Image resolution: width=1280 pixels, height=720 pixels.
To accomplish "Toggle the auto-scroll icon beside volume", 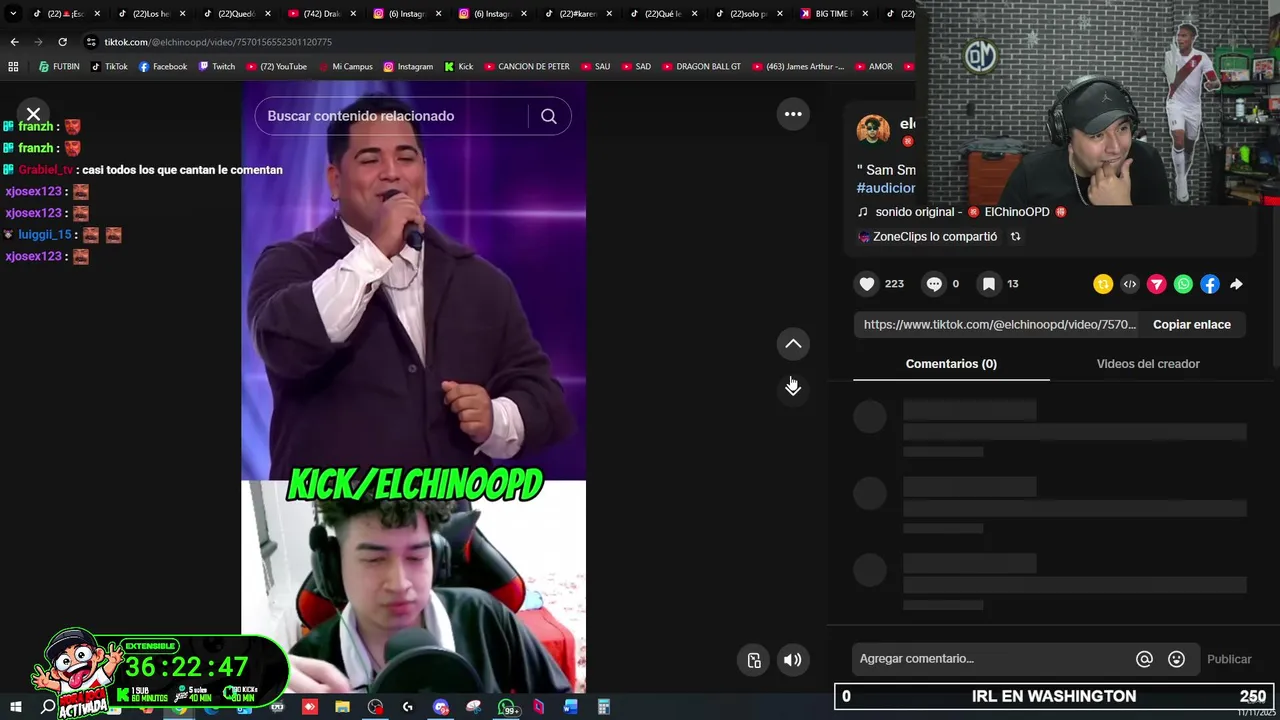I will pyautogui.click(x=754, y=660).
